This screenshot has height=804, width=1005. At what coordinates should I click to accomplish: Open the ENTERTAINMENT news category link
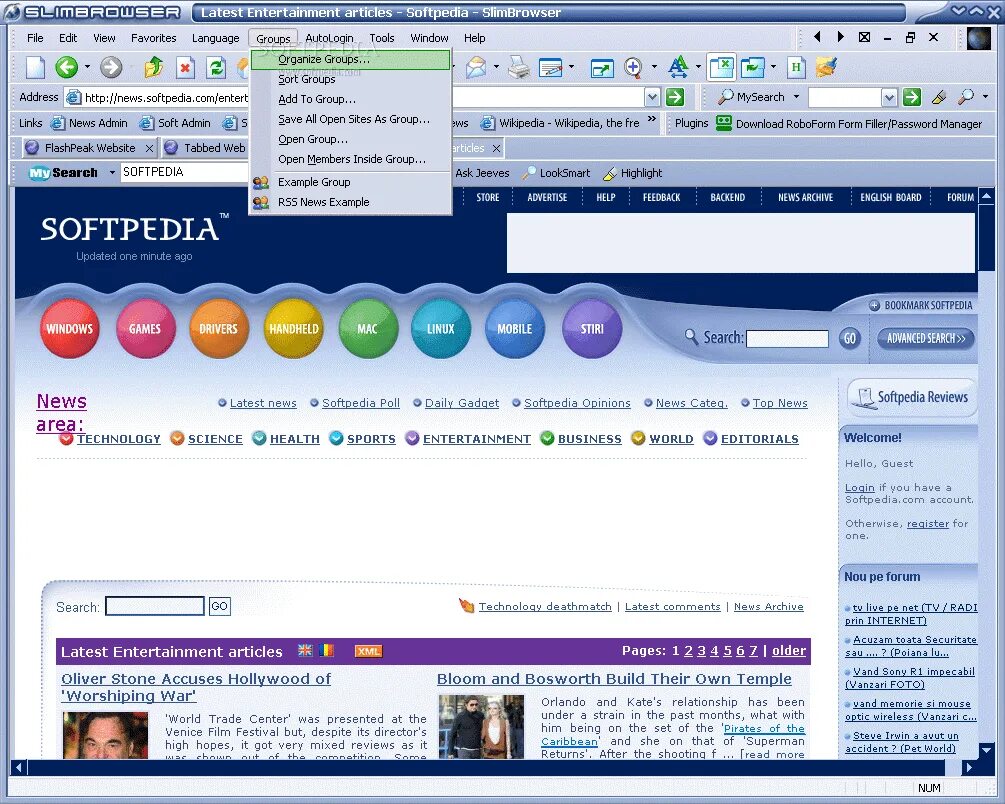point(476,439)
